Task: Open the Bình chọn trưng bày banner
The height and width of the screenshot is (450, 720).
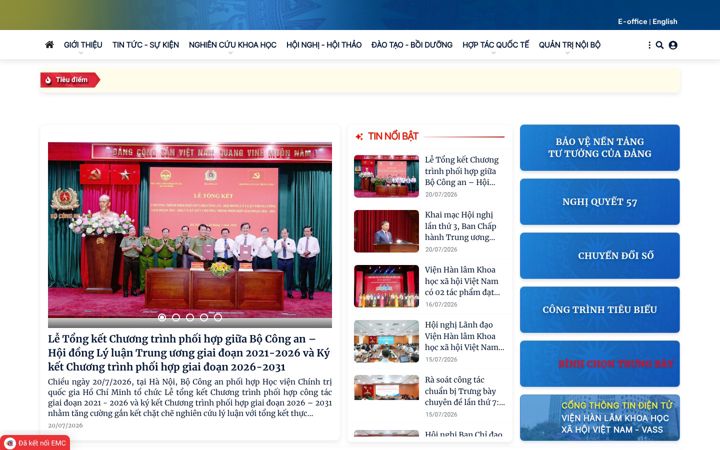Action: click(x=600, y=364)
